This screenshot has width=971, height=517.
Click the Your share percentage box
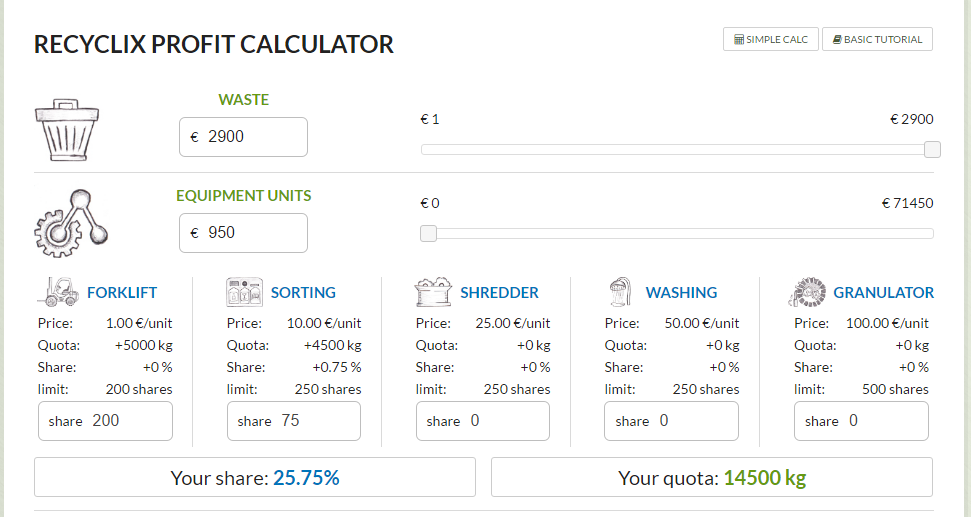(x=255, y=477)
